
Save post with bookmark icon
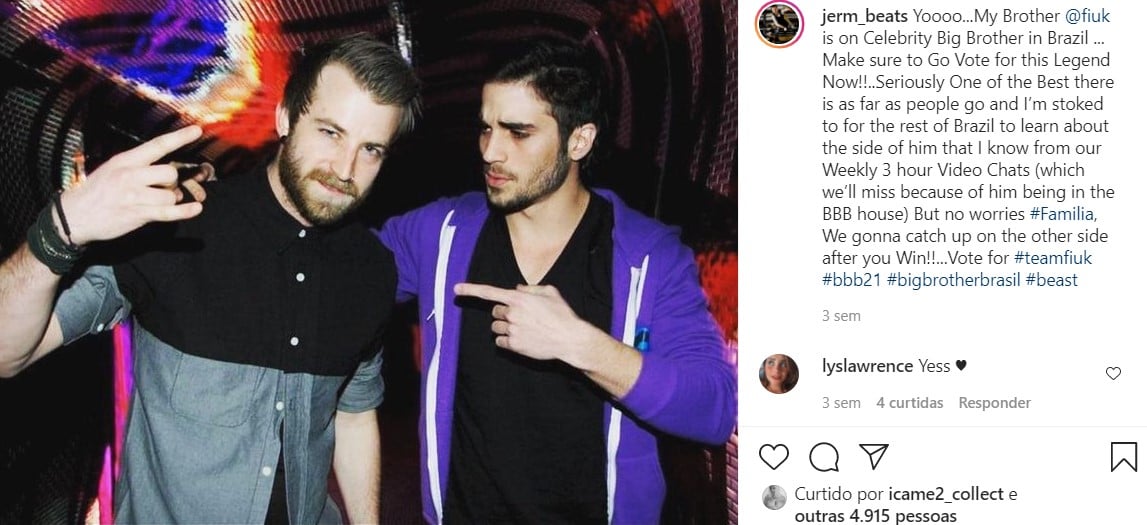click(1124, 457)
